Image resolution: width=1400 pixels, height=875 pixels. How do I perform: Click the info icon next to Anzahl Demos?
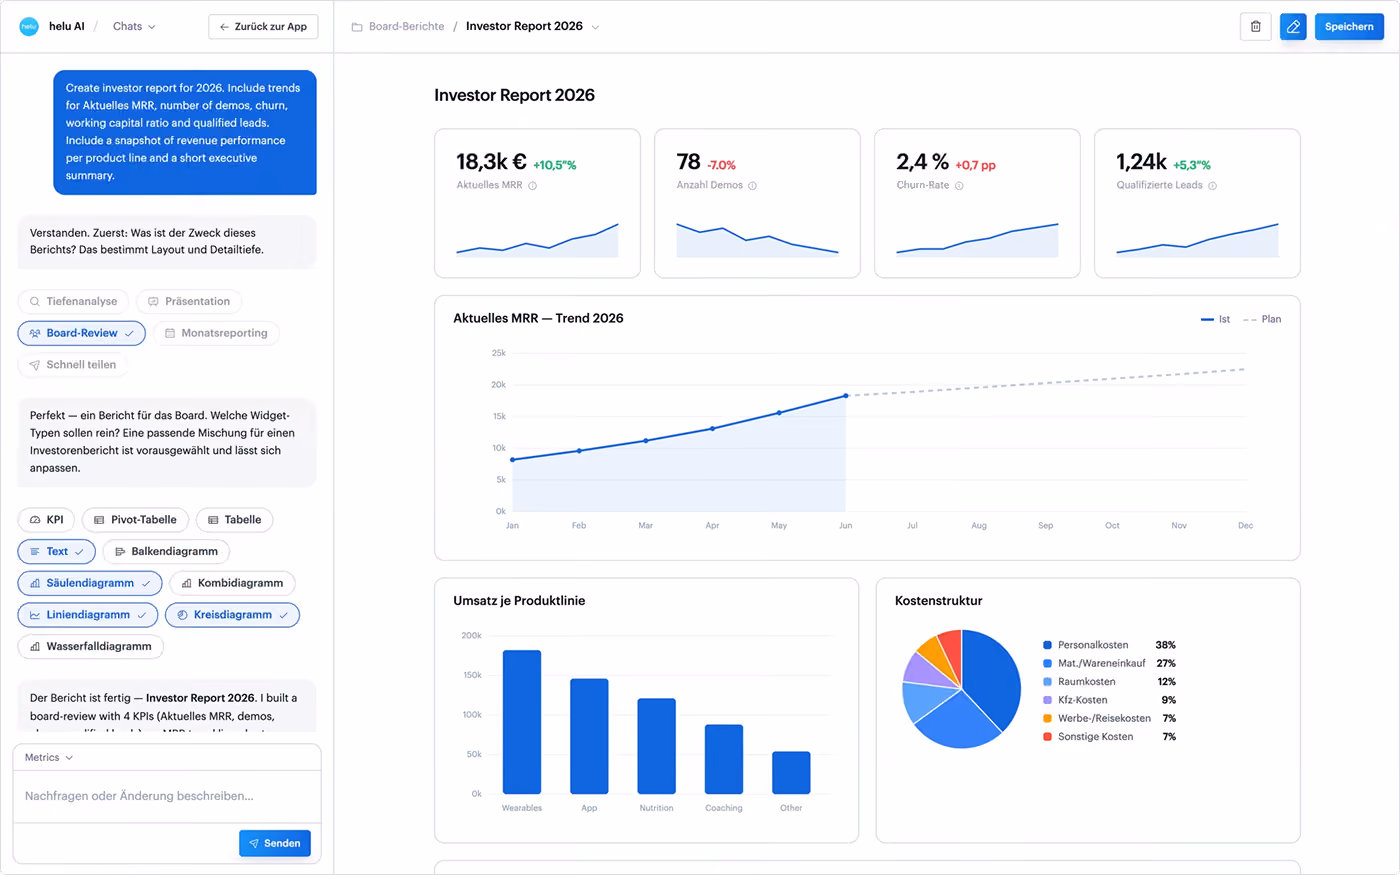point(752,186)
